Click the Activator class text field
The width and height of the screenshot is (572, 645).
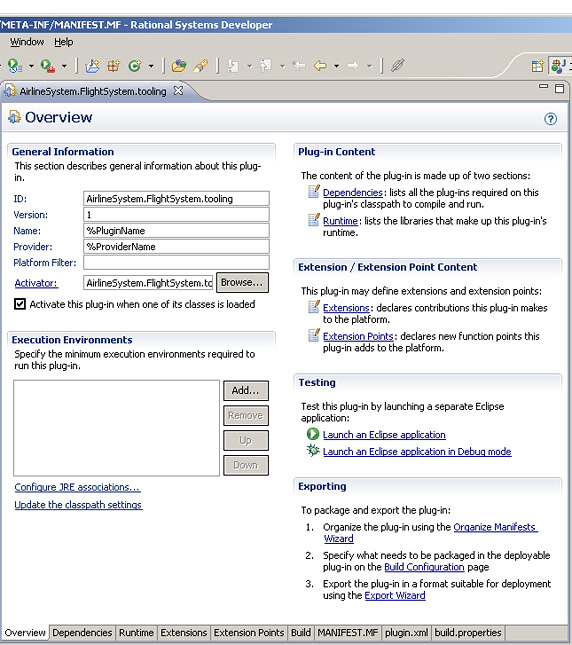(148, 283)
